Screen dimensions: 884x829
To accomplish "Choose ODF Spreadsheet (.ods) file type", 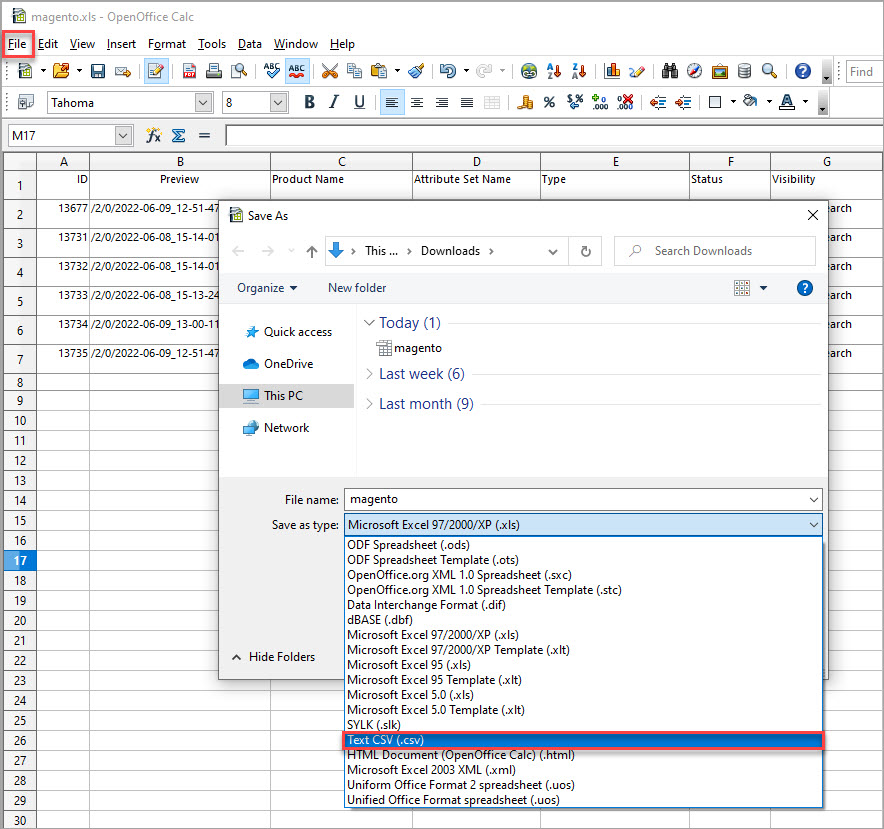I will pos(583,545).
